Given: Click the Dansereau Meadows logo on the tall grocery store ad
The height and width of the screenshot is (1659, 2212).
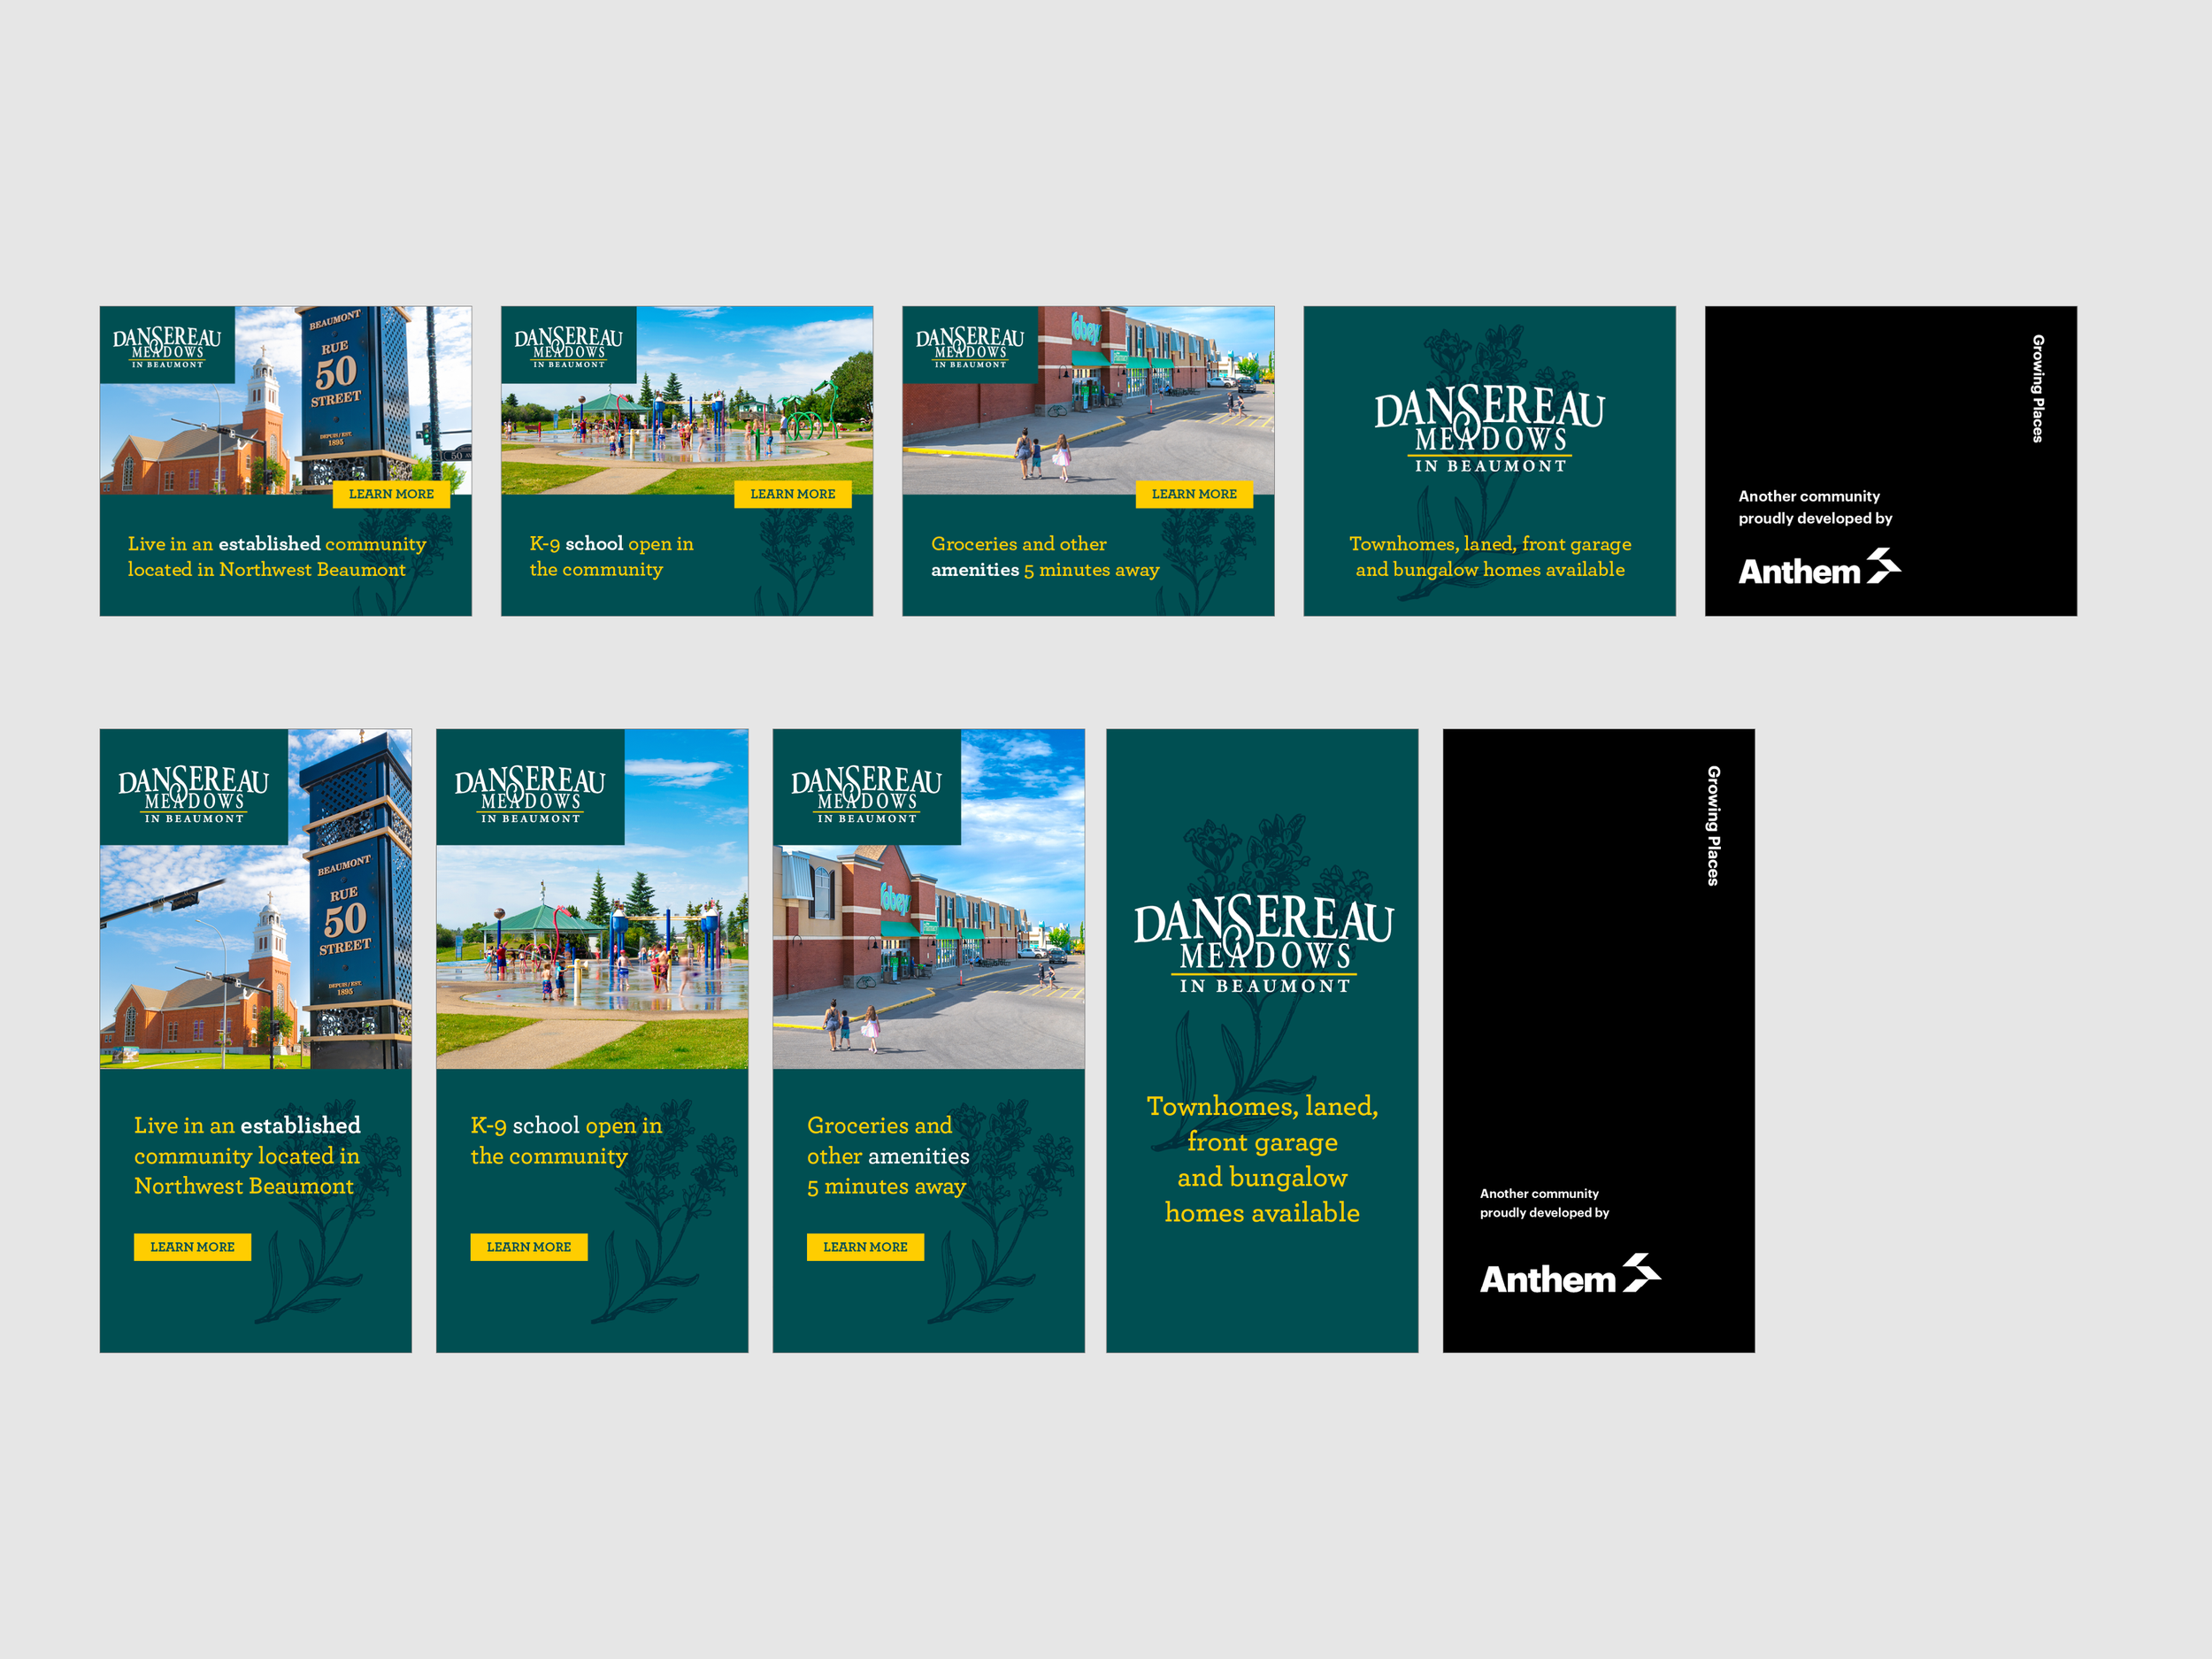Looking at the screenshot, I should click(866, 794).
